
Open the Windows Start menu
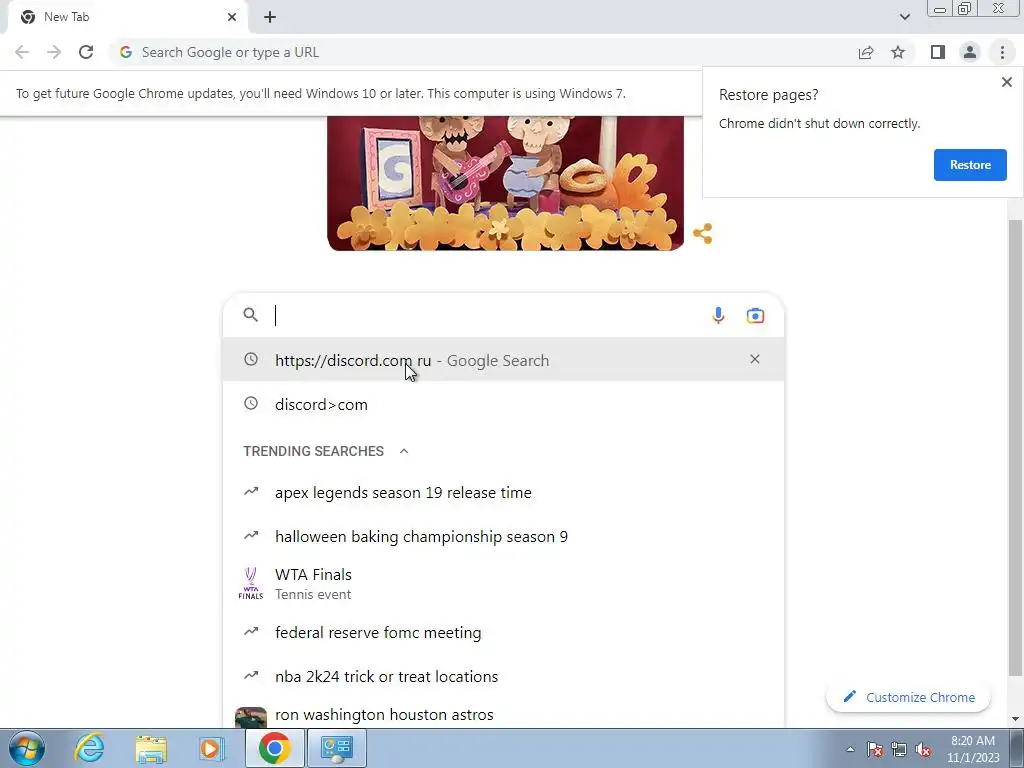pyautogui.click(x=27, y=748)
